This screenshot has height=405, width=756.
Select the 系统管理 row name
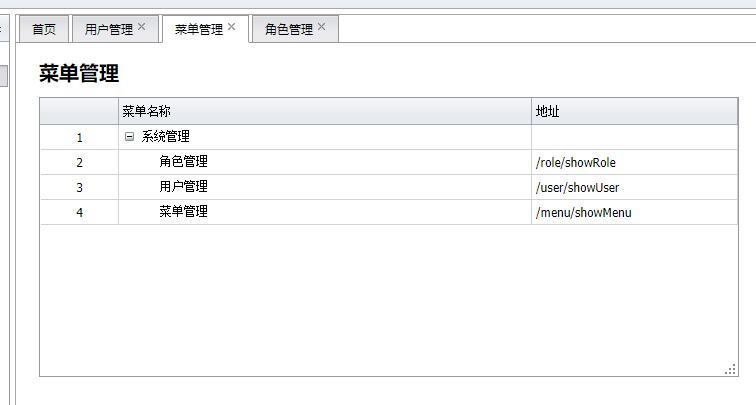165,136
